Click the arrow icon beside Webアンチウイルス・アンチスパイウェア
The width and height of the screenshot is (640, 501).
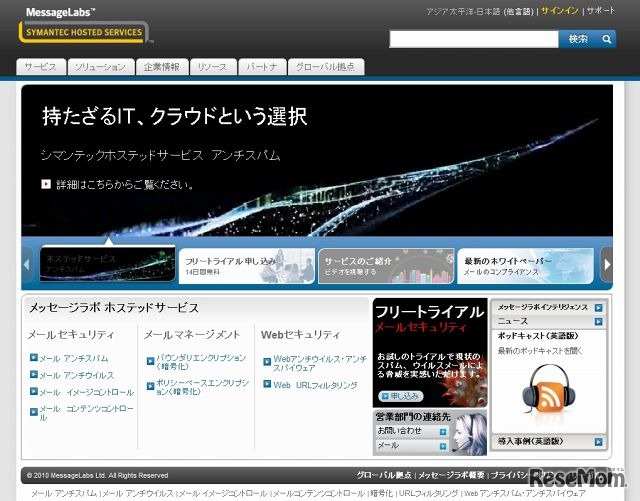pos(267,362)
